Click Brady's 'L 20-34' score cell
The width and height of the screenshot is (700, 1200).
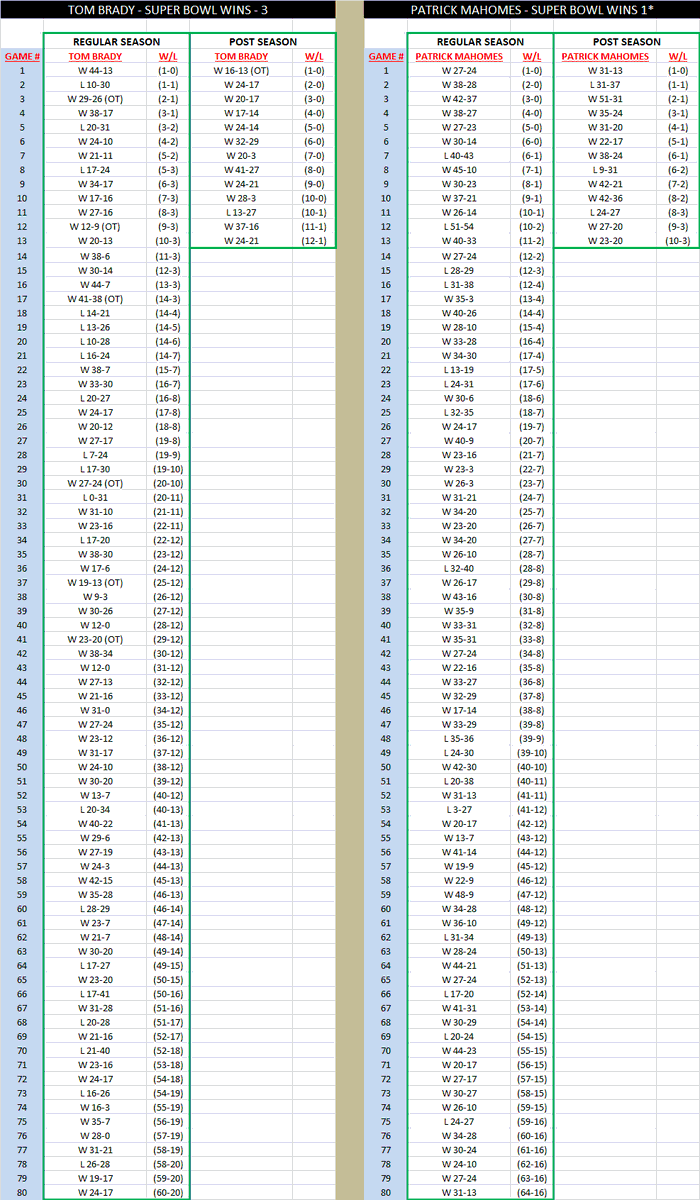pyautogui.click(x=95, y=810)
